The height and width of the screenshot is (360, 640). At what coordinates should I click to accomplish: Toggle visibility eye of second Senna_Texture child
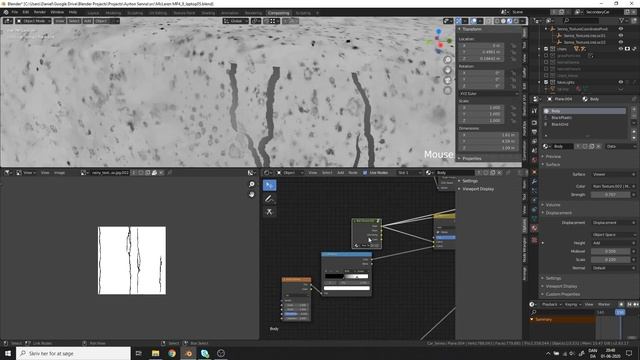coord(621,36)
